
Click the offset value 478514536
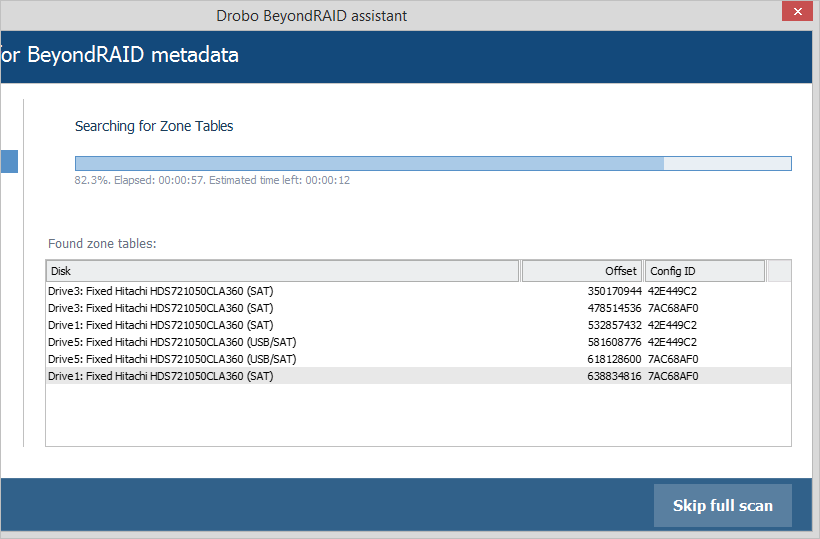point(614,308)
